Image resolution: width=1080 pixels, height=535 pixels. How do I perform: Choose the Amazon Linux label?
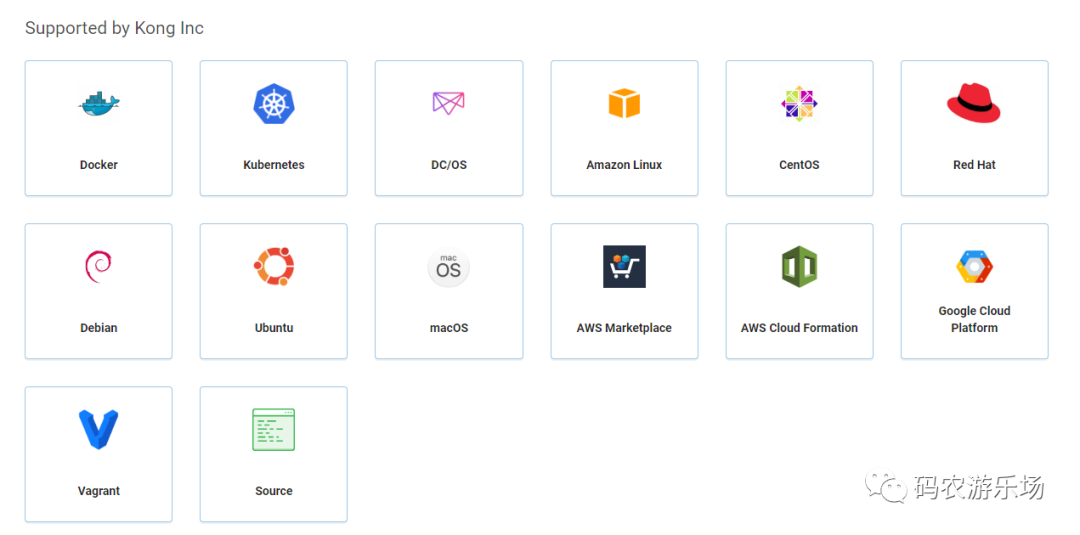[624, 165]
